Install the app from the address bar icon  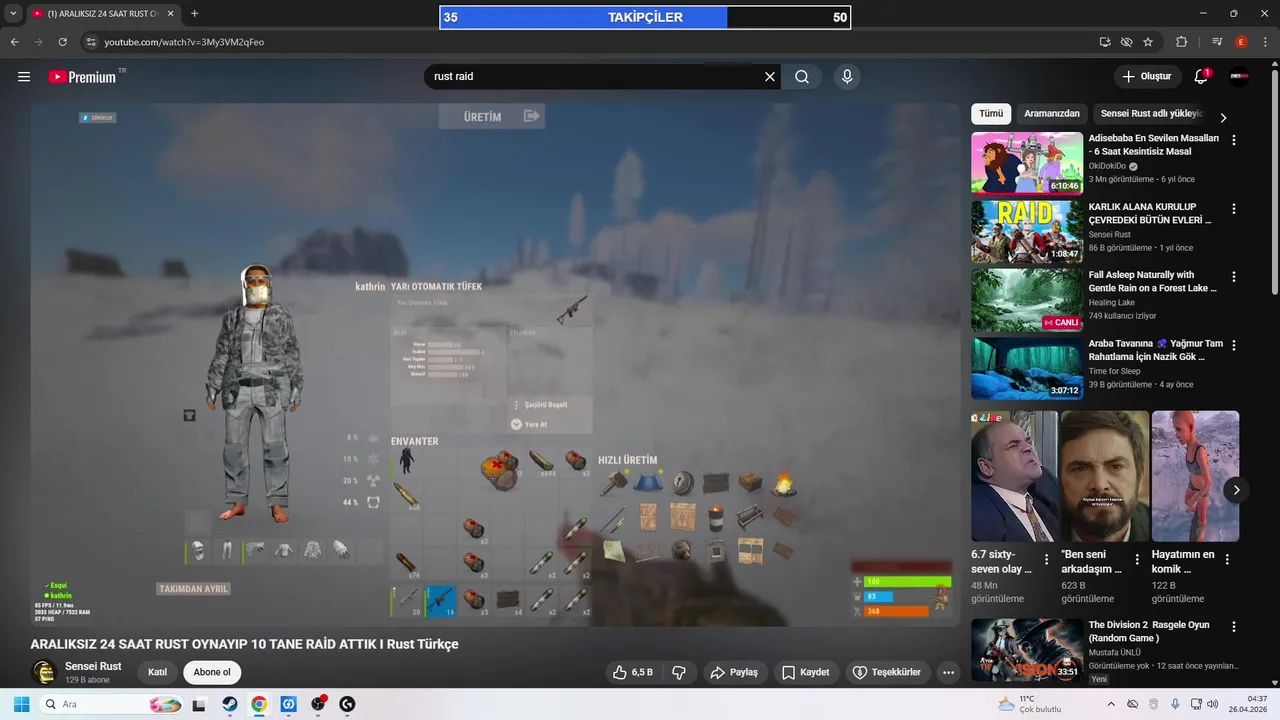click(1105, 42)
